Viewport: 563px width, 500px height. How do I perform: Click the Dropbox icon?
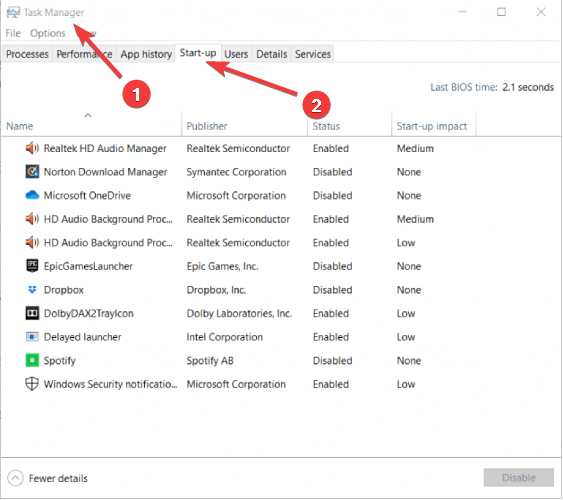[x=32, y=289]
